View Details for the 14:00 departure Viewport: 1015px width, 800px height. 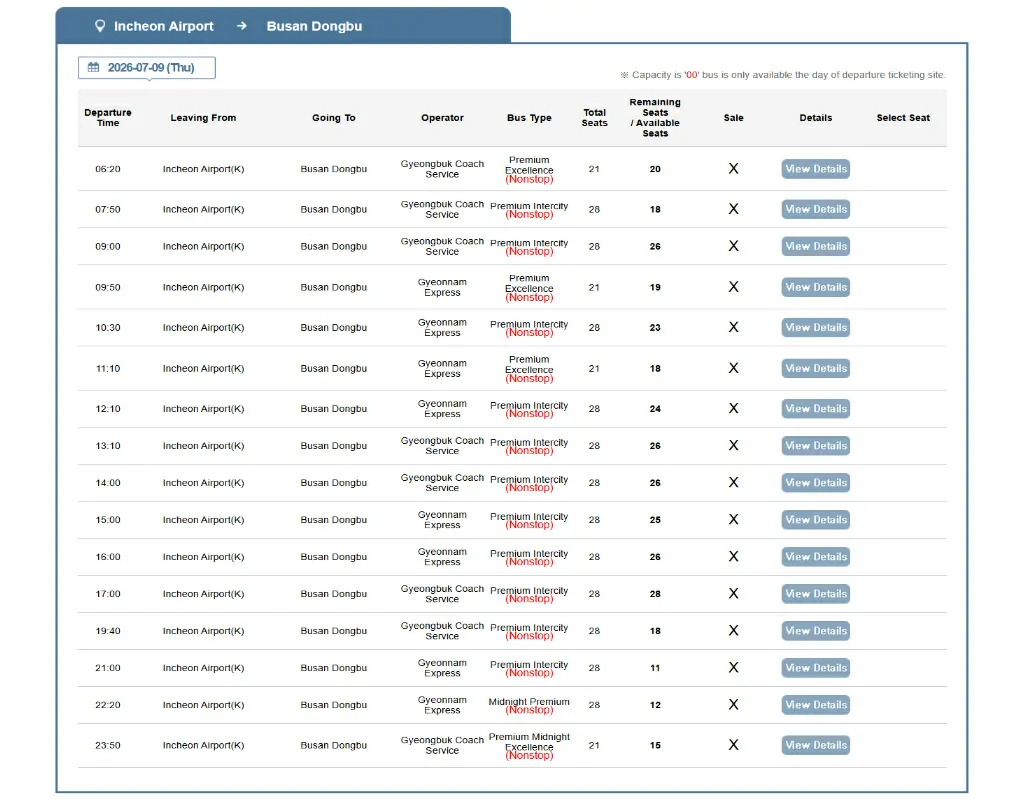(816, 483)
